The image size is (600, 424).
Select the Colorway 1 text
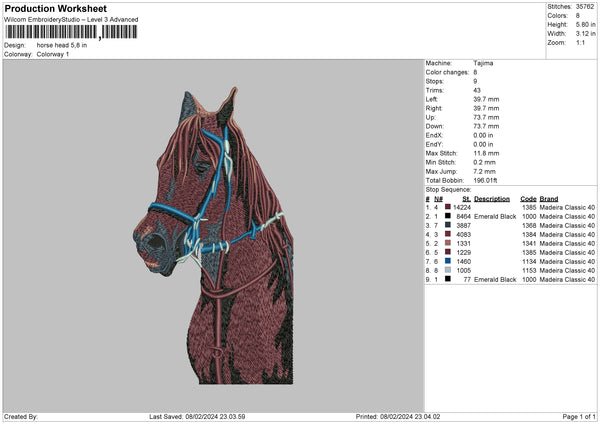click(53, 54)
